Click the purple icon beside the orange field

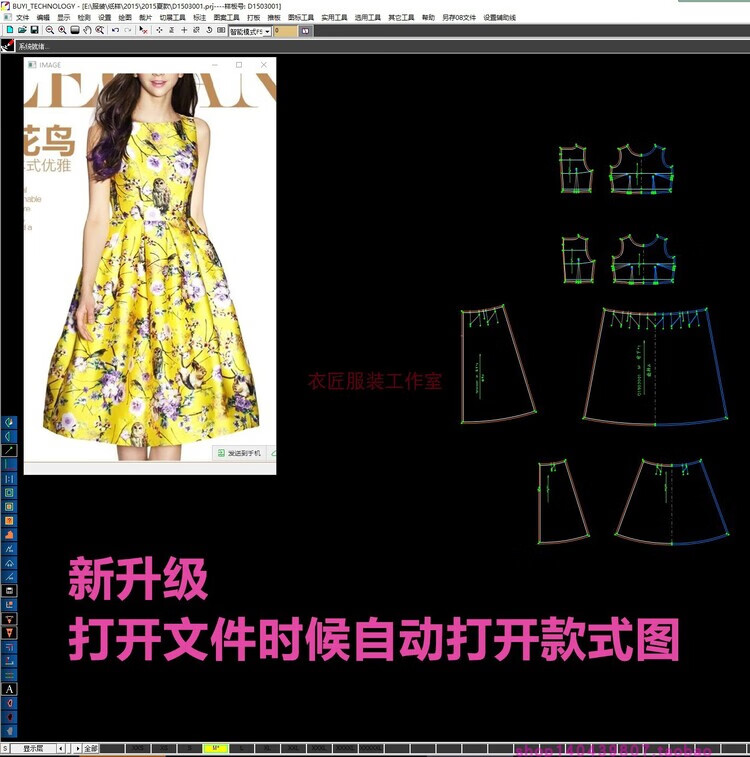(306, 31)
